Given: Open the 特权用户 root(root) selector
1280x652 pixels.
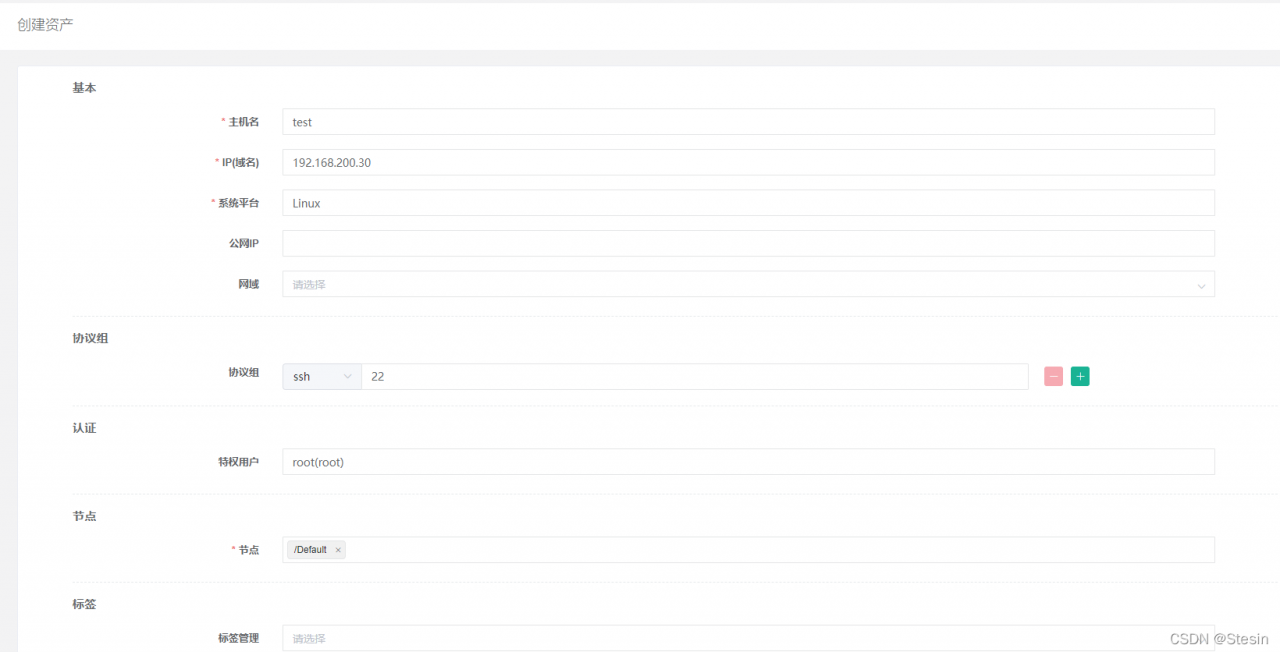Looking at the screenshot, I should pos(748,462).
